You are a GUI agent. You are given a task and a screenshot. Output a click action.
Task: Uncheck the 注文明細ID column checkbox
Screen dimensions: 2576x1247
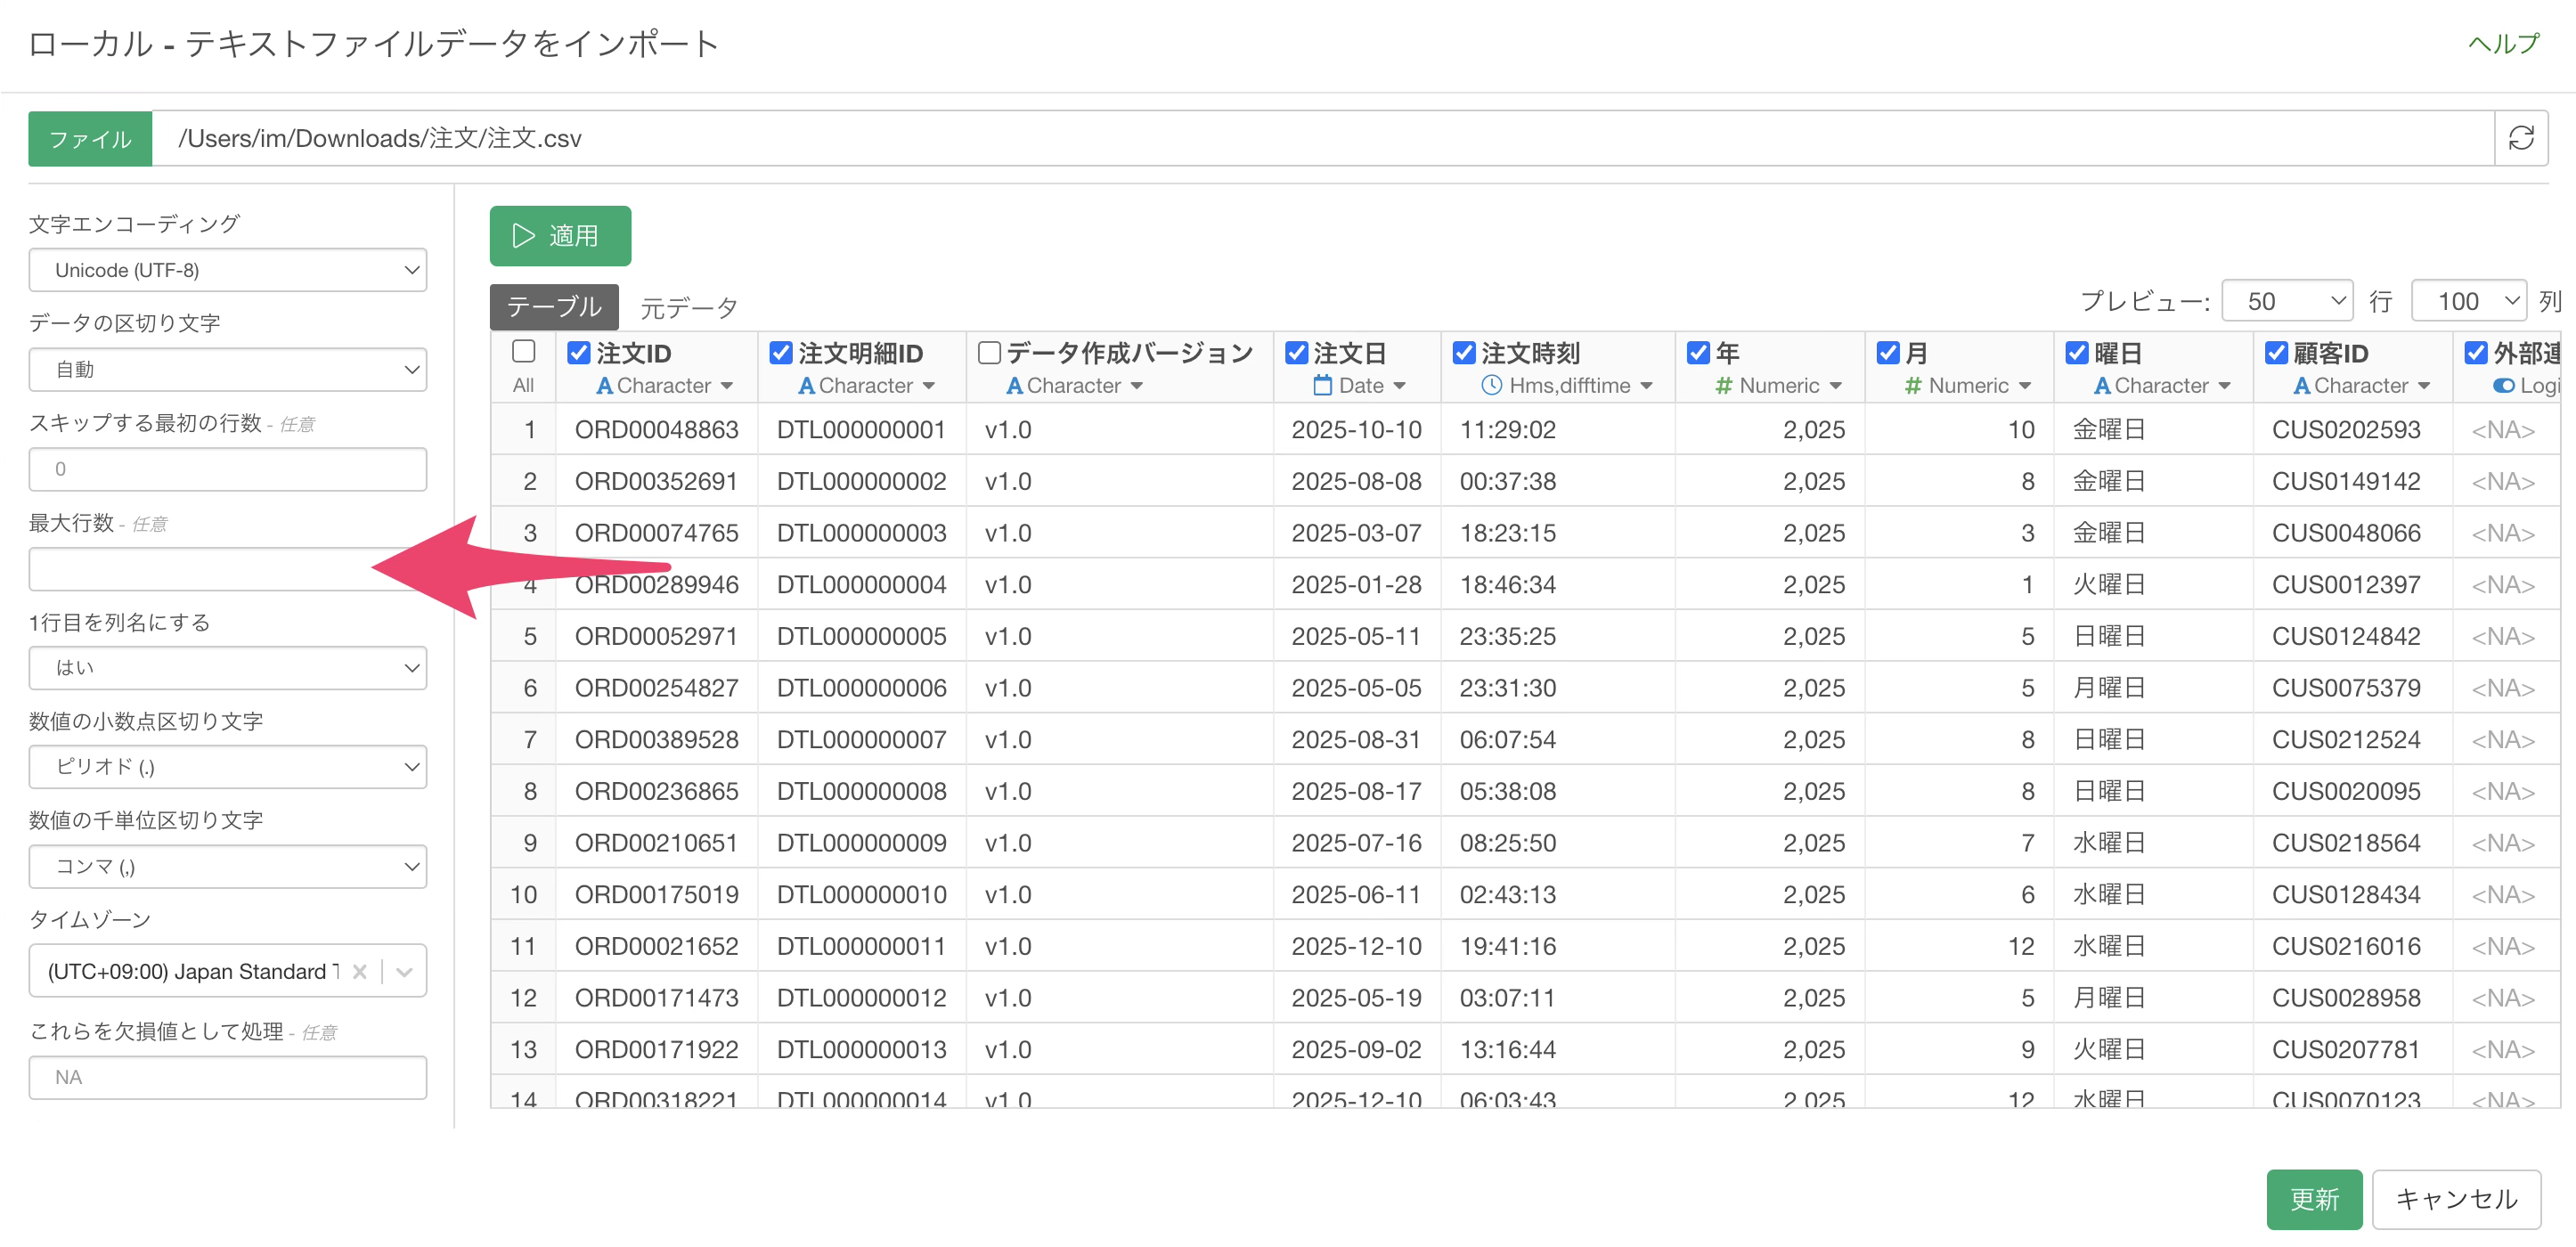click(x=781, y=352)
